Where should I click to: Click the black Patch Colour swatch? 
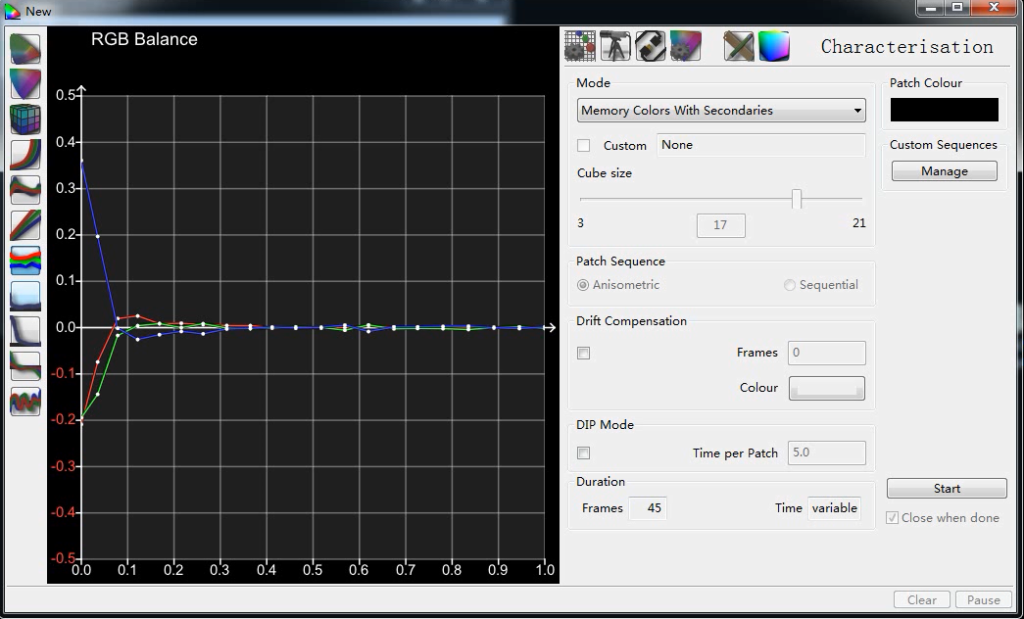tap(944, 110)
